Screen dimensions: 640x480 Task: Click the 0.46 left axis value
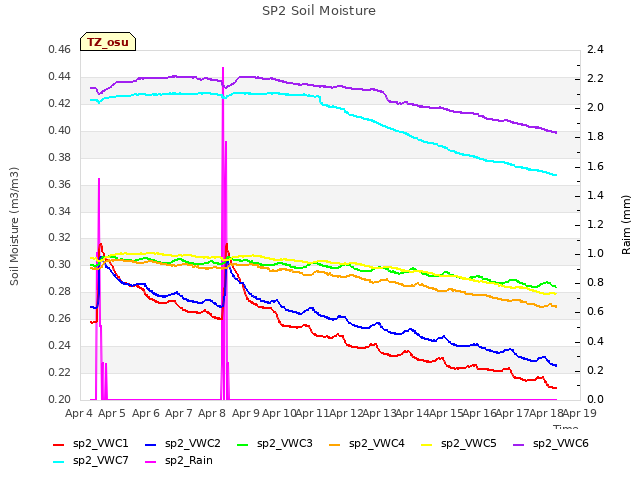click(x=60, y=50)
